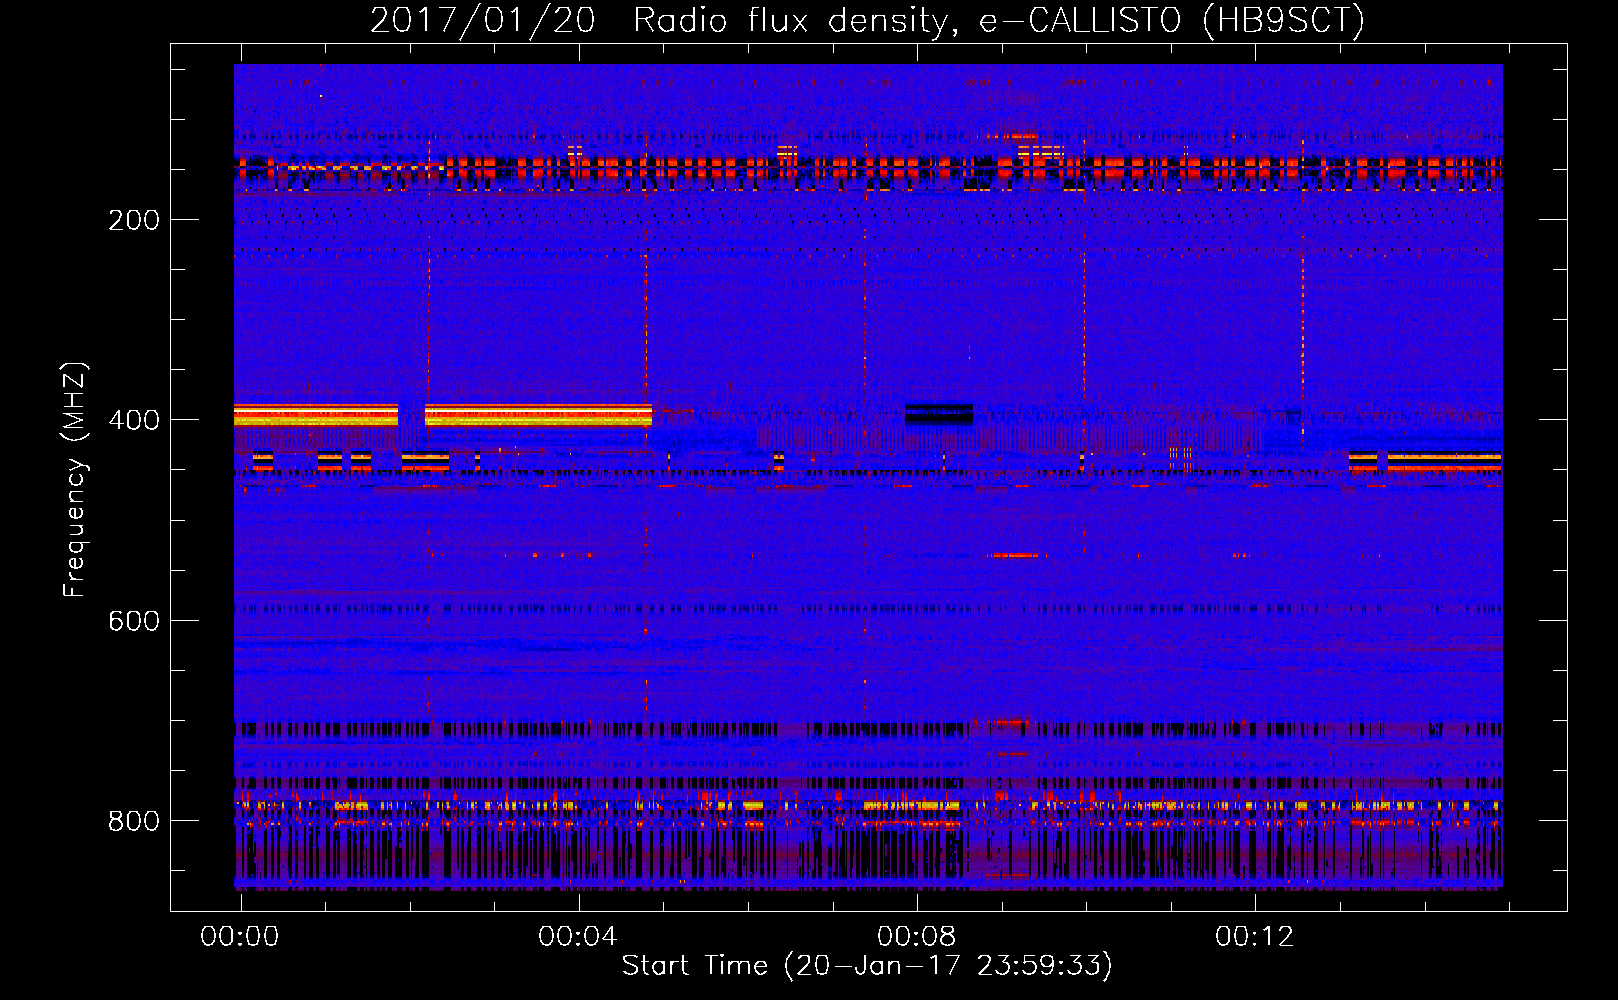1618x1000 pixels.
Task: Click the 00:12 time tick label
Action: 1254,937
